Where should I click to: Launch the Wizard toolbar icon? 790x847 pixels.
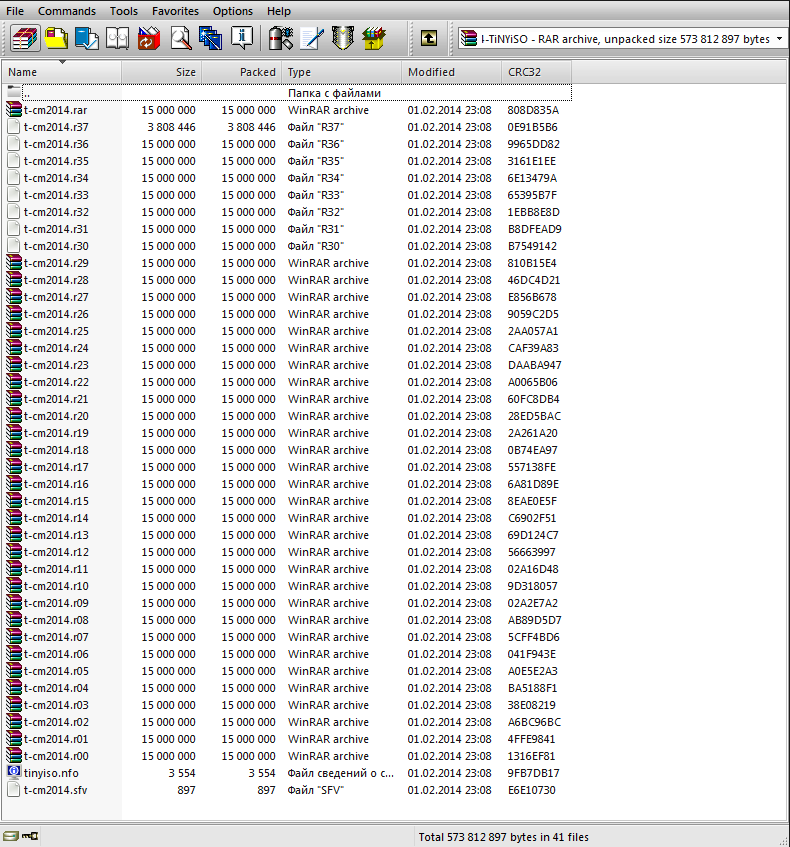211,38
